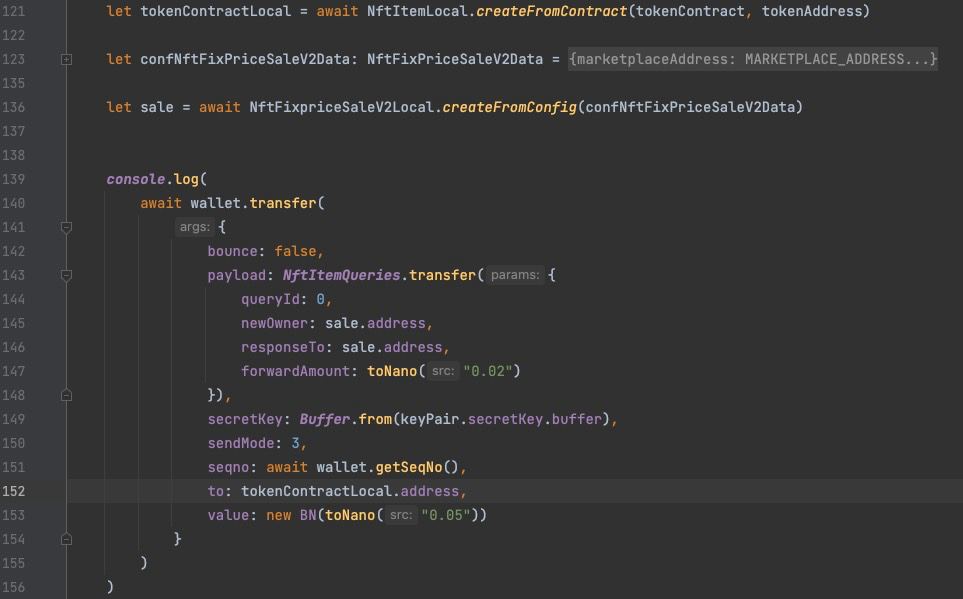Click the fold end marker at line 154
The height and width of the screenshot is (599, 963).
(66, 539)
